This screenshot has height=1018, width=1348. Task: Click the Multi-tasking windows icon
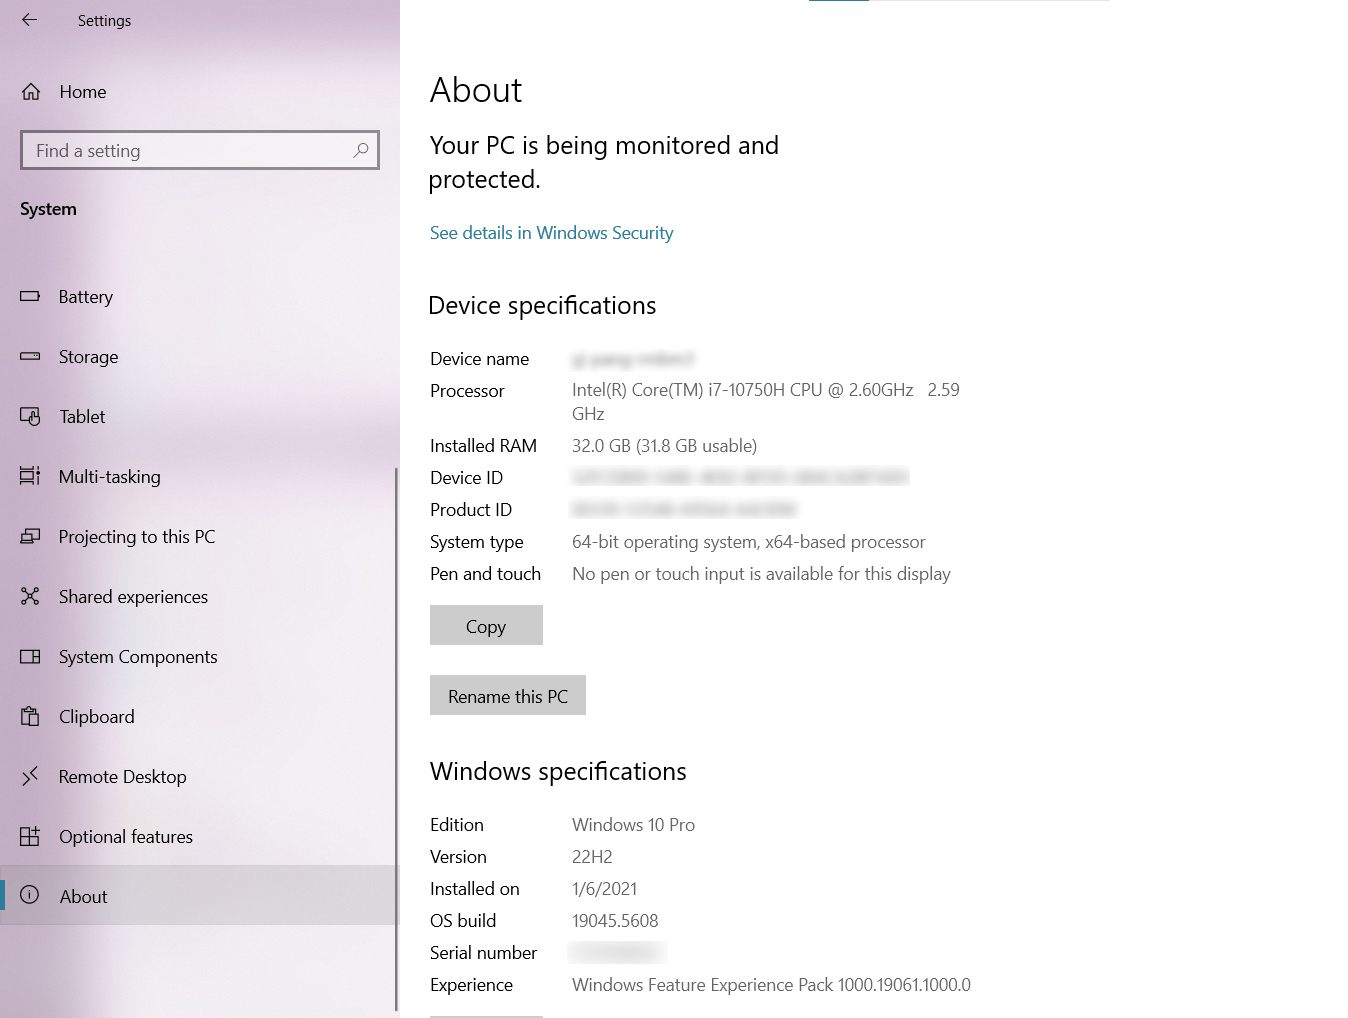click(x=31, y=476)
